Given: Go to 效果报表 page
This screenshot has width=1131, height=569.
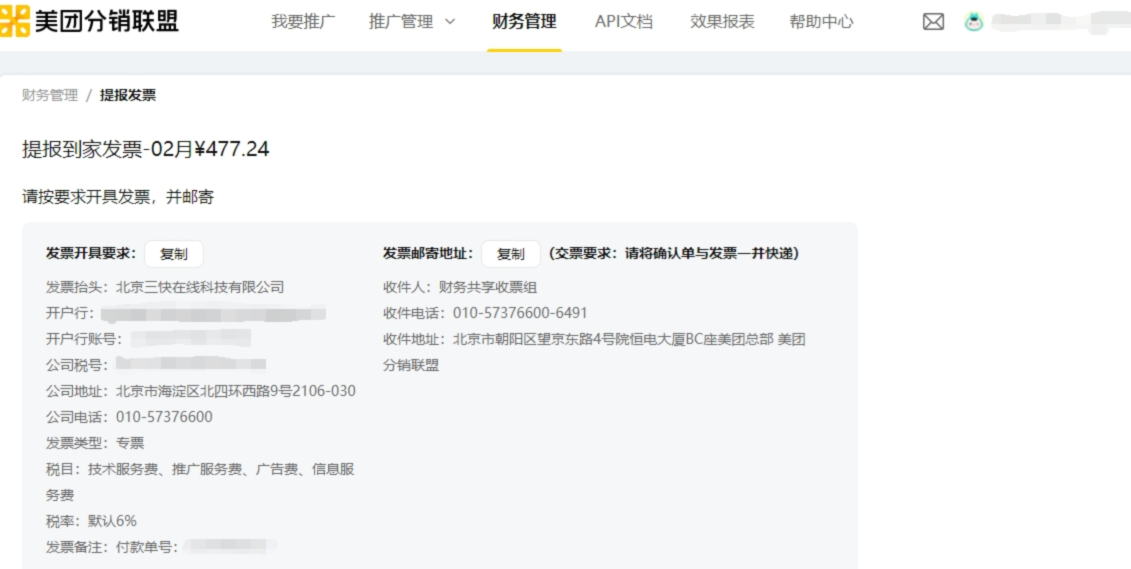Looking at the screenshot, I should [x=722, y=22].
